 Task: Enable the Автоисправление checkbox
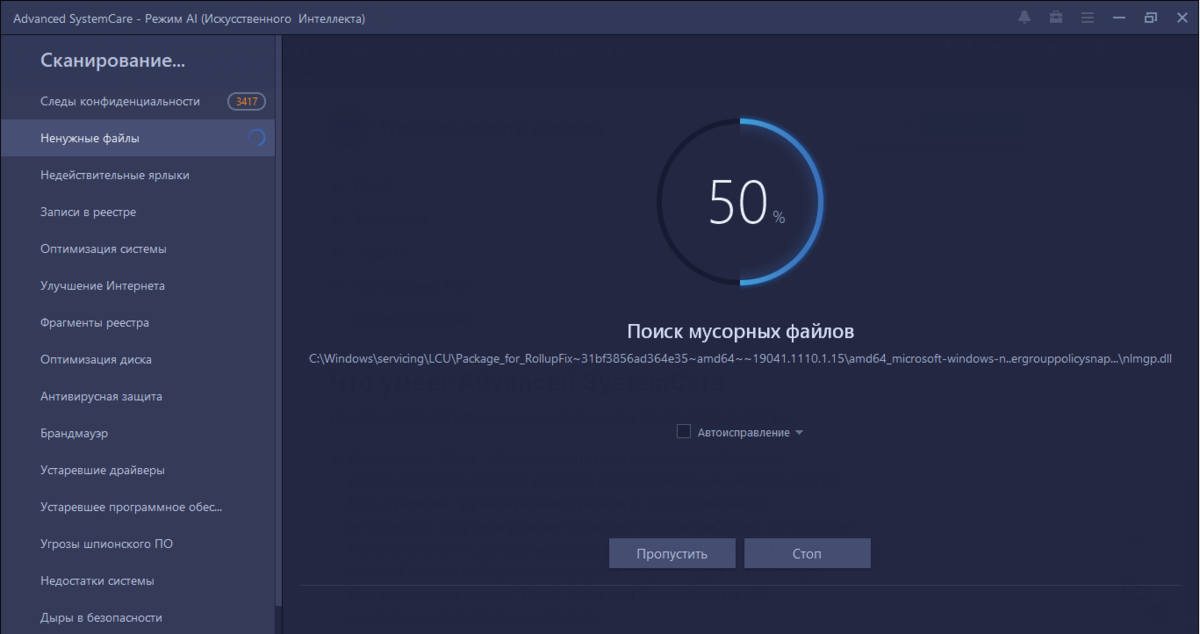click(x=684, y=431)
